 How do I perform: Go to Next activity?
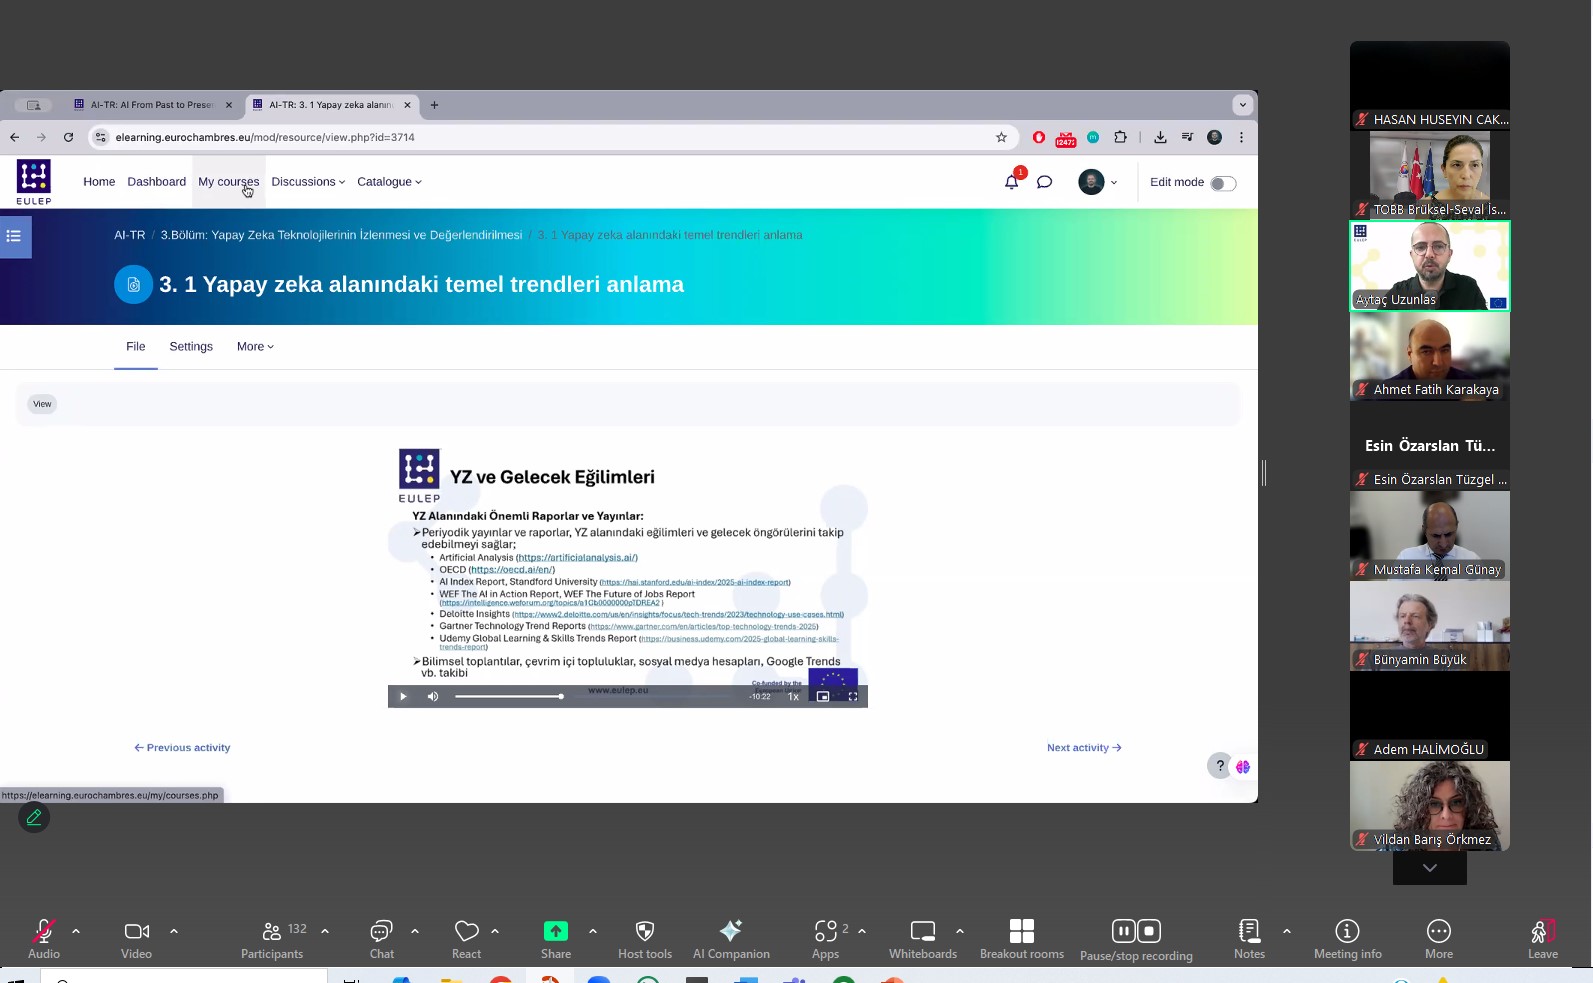(x=1084, y=748)
